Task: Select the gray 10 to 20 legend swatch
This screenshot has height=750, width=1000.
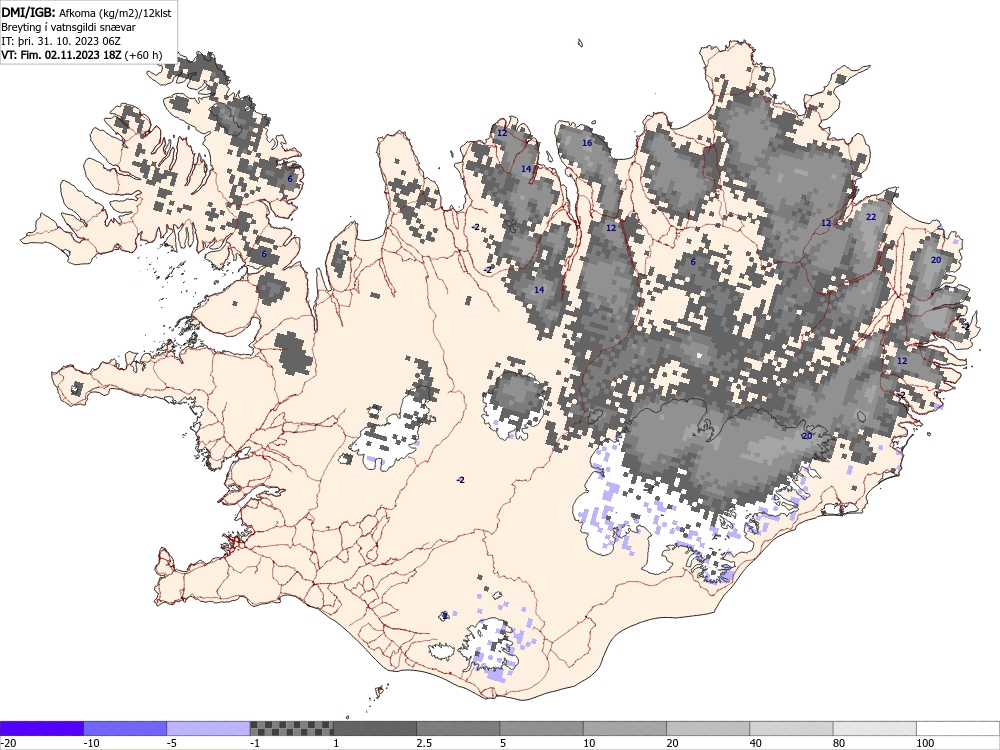Action: click(x=625, y=728)
